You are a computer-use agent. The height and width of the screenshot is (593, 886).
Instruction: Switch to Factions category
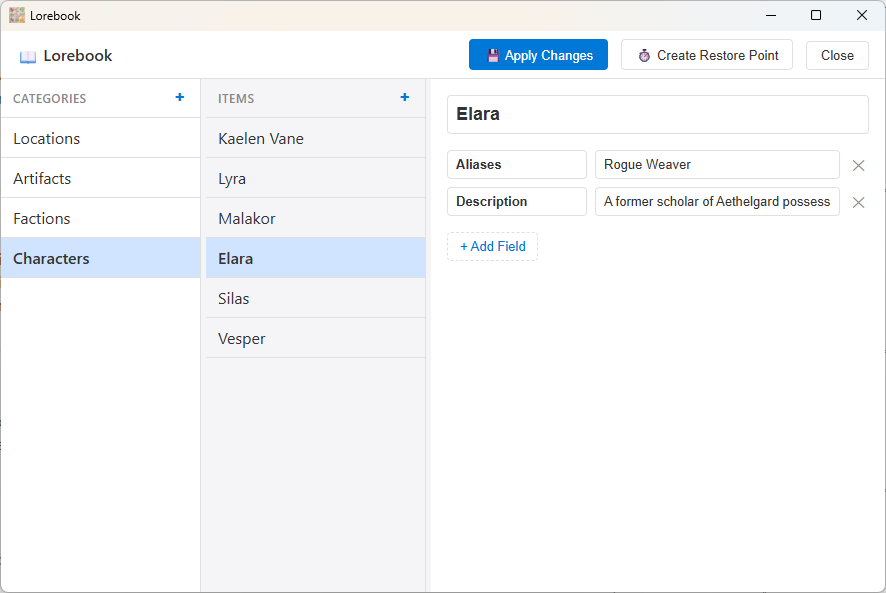[x=100, y=218]
